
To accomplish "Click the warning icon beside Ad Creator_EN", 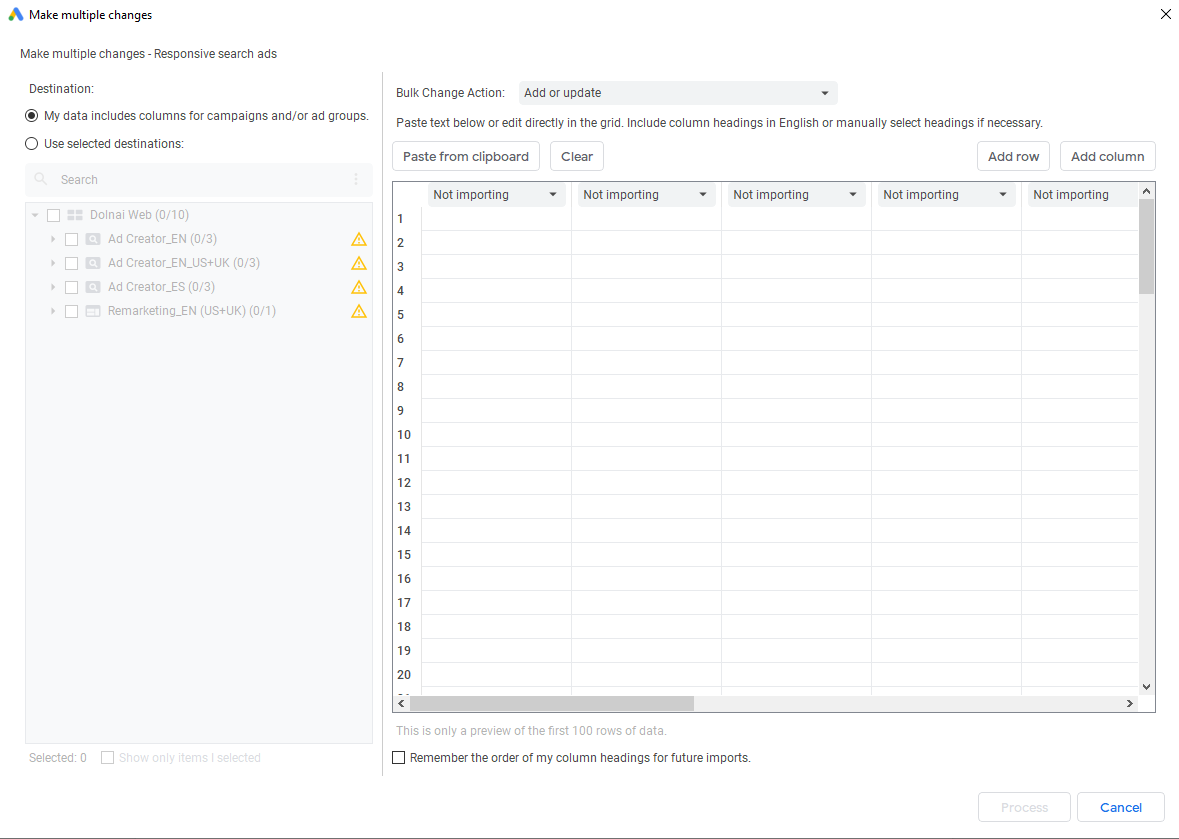I will coord(359,239).
